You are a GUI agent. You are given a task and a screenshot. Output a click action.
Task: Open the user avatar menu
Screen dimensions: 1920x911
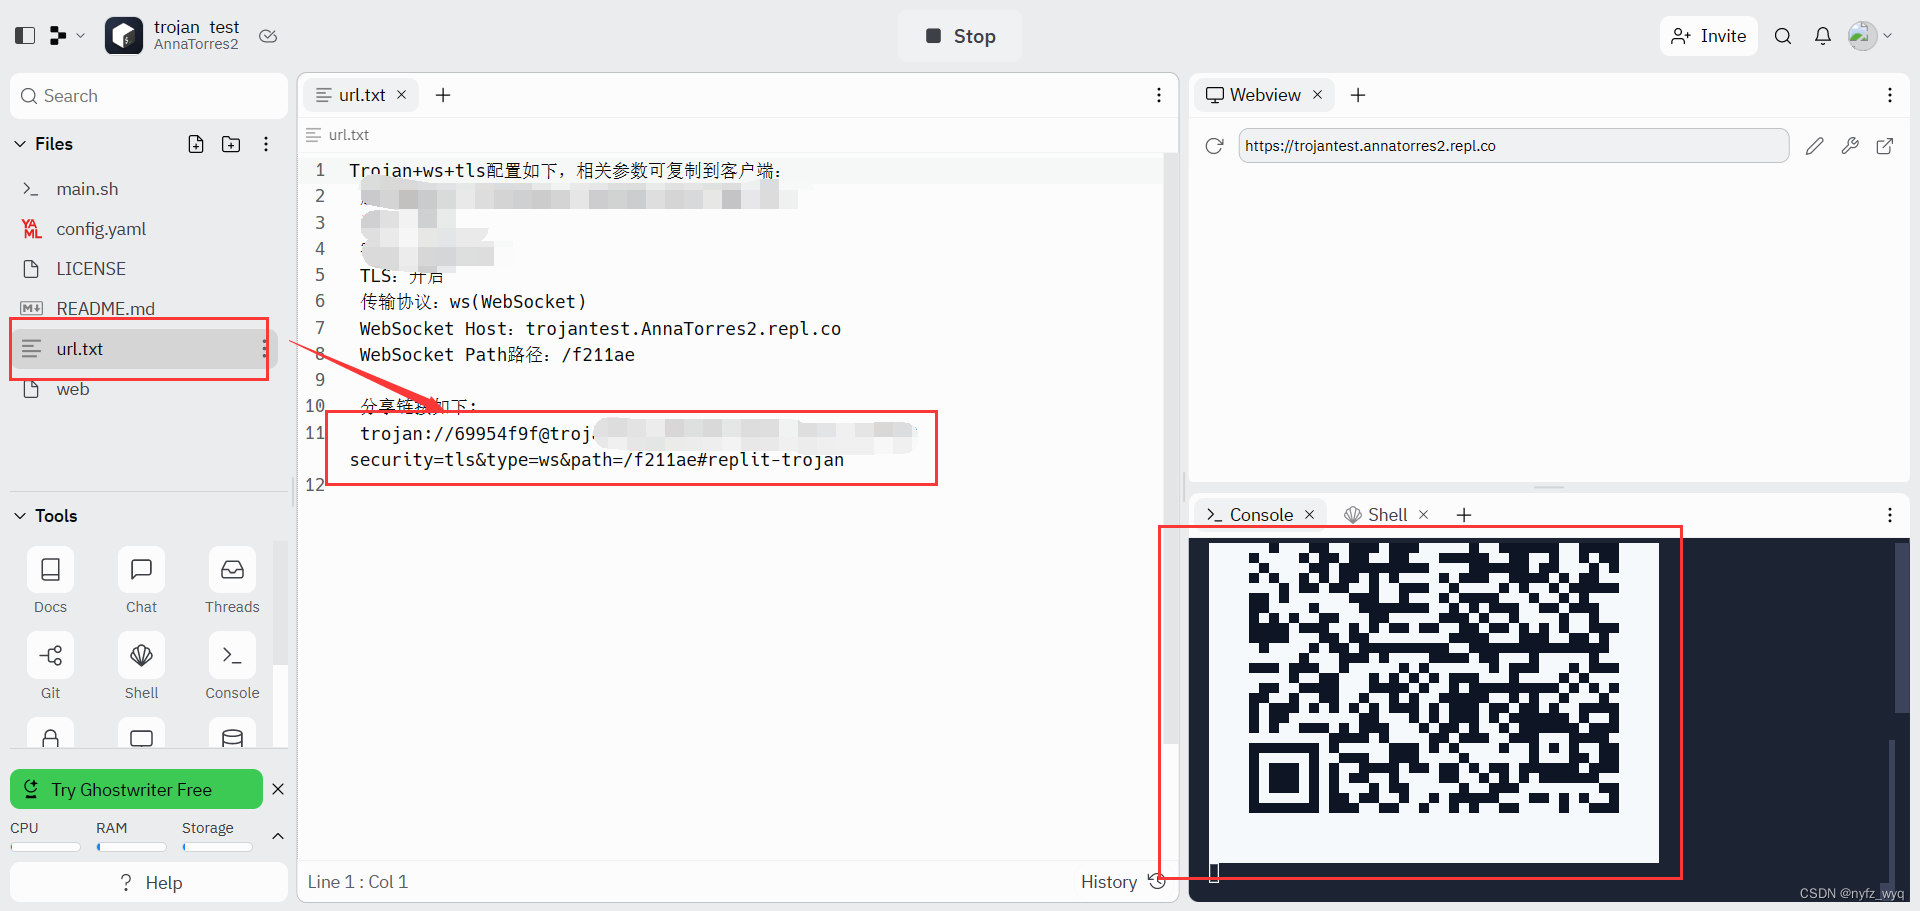click(1870, 36)
